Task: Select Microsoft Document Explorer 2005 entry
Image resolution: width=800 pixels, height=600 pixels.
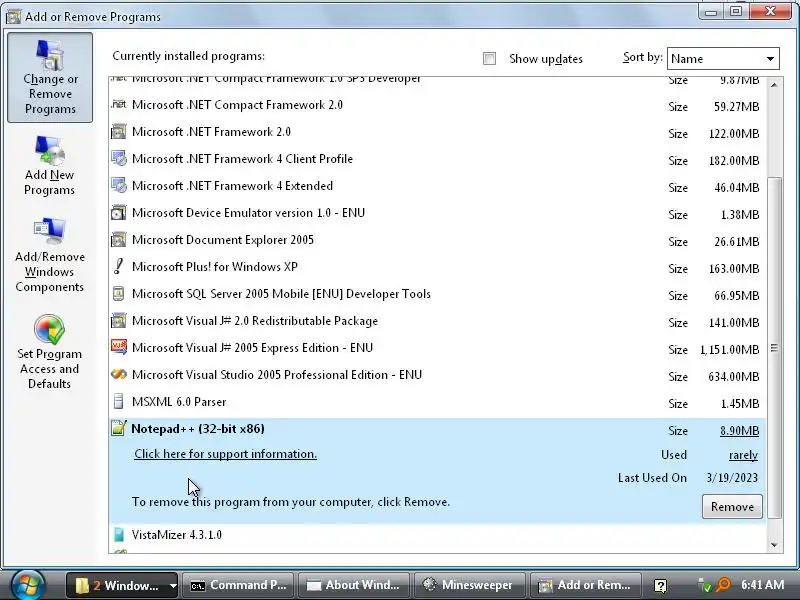Action: point(437,240)
